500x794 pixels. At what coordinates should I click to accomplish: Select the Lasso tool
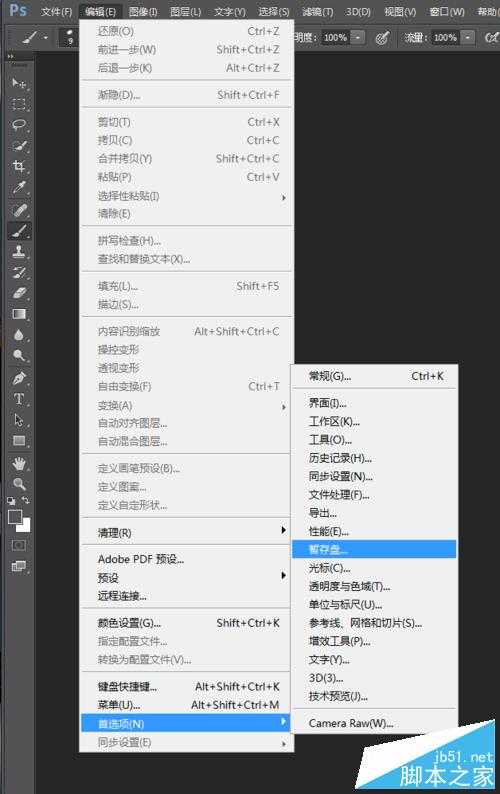click(19, 125)
